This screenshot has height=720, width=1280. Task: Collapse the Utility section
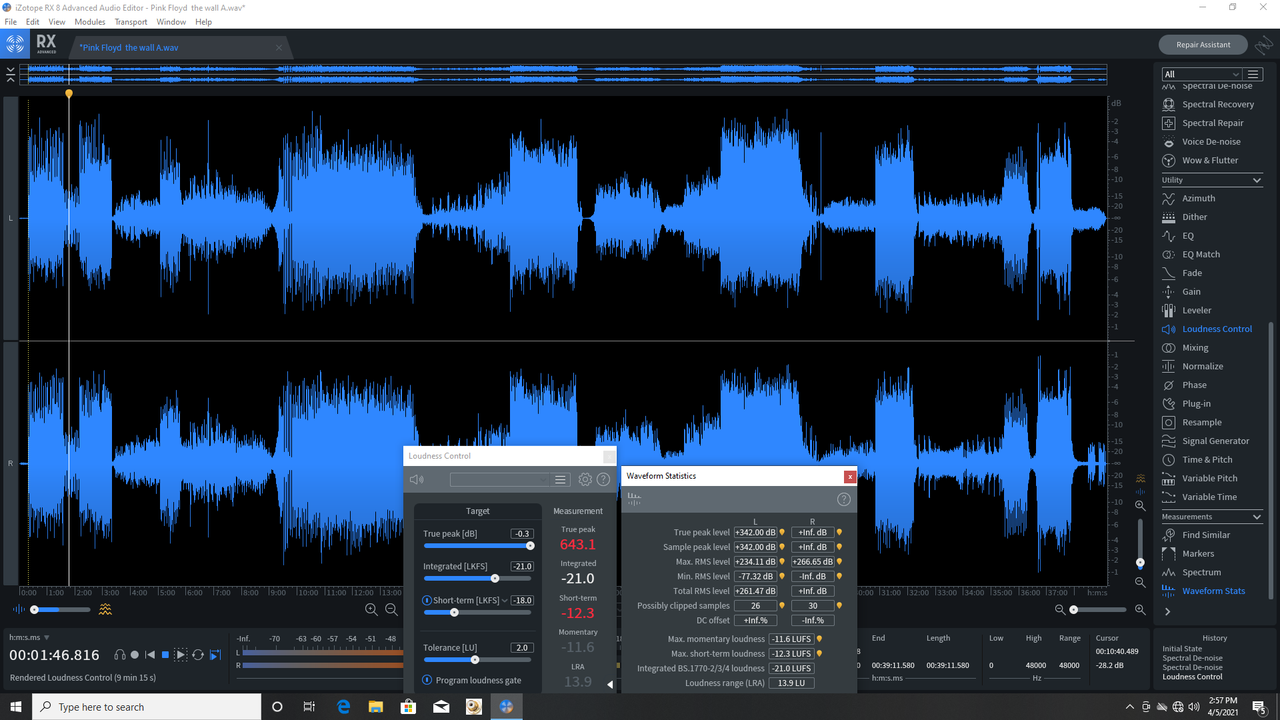pos(1257,180)
